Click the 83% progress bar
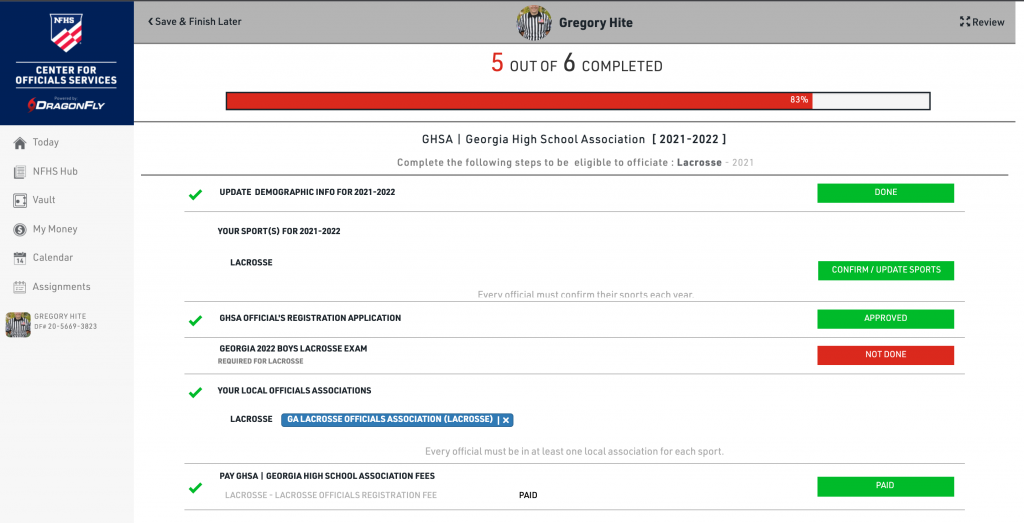Viewport: 1024px width, 523px height. 578,101
